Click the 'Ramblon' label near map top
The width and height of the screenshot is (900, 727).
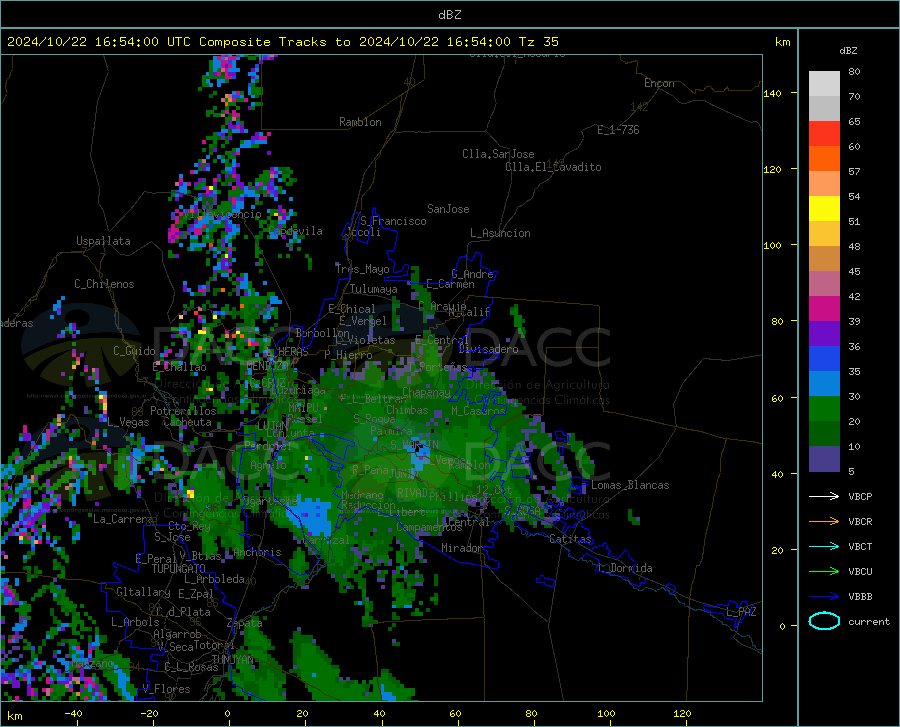click(x=360, y=122)
